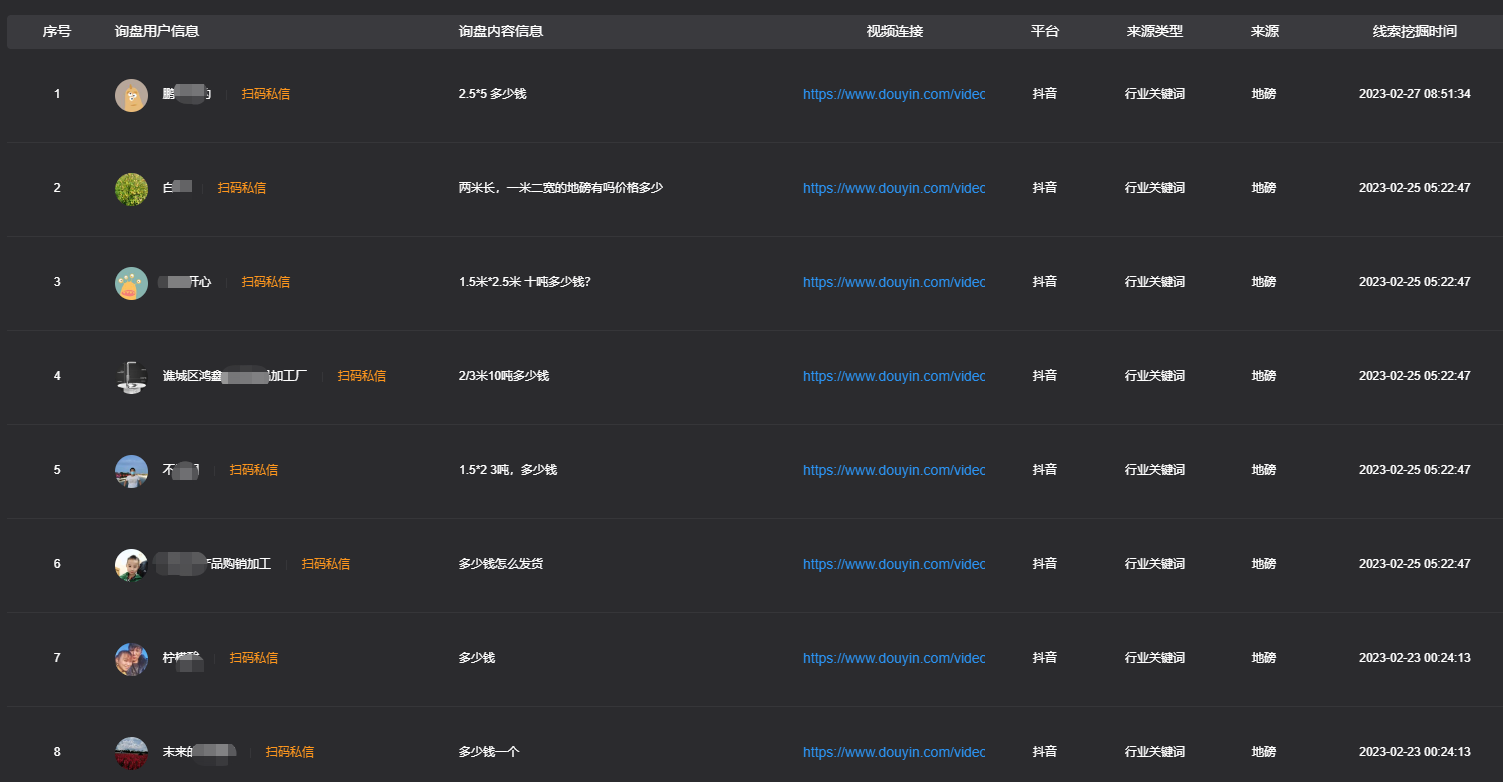Click the avatar in row 7
Screen dimensions: 1503x782
pos(131,659)
